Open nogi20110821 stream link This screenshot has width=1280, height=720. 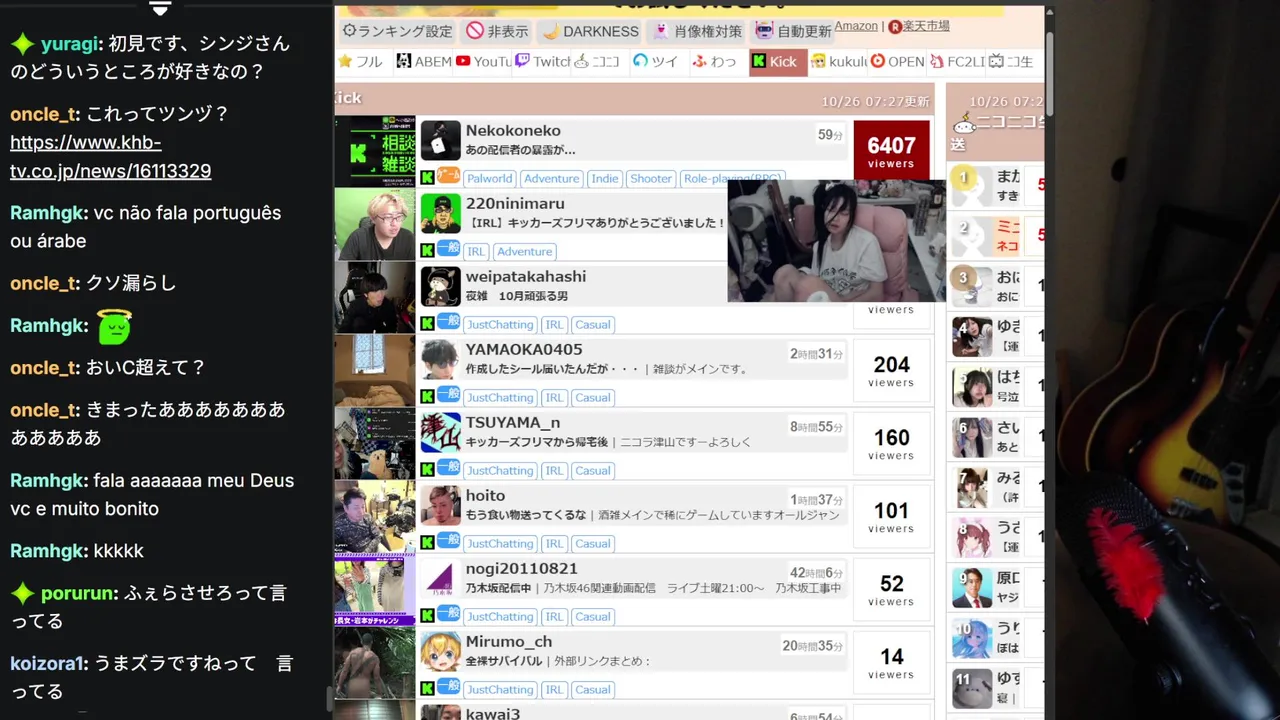[x=521, y=569]
